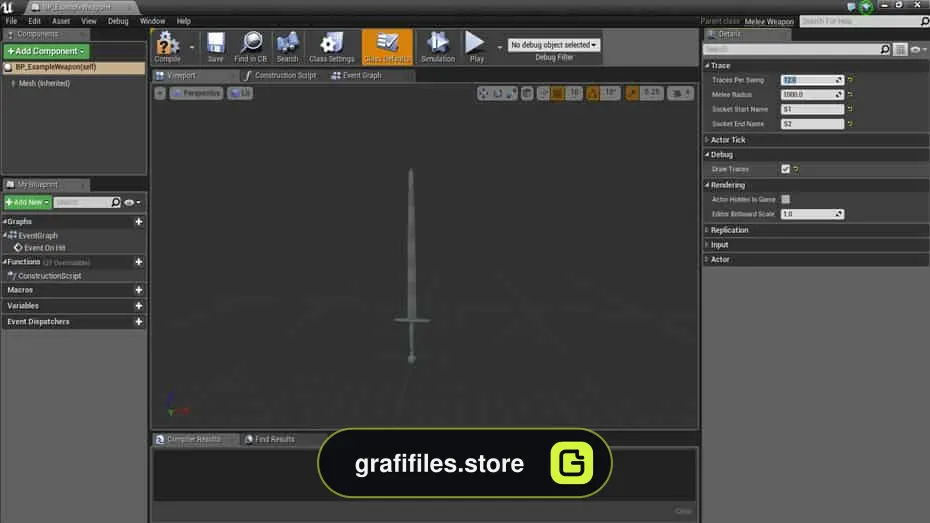This screenshot has width=930, height=523.
Task: Select the scale gizmo tool in viewport
Action: point(511,93)
